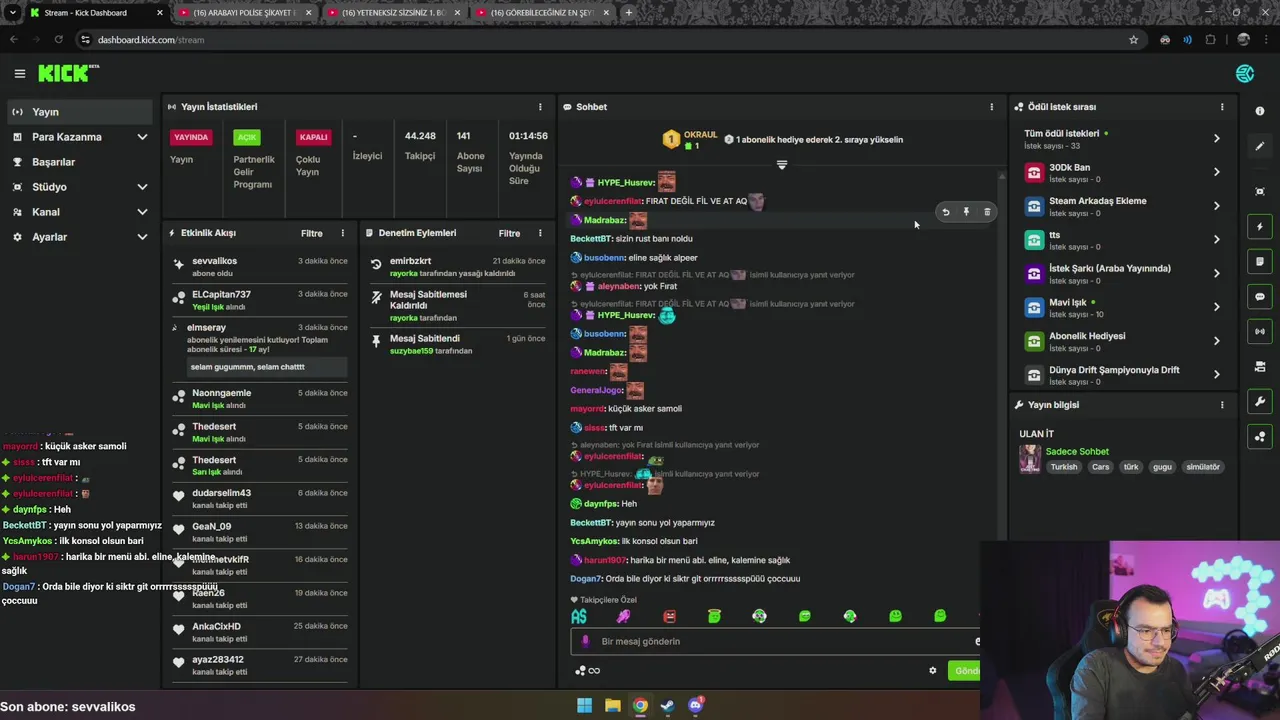The image size is (1280, 720).
Task: Open Steam from taskbar
Action: pyautogui.click(x=668, y=705)
